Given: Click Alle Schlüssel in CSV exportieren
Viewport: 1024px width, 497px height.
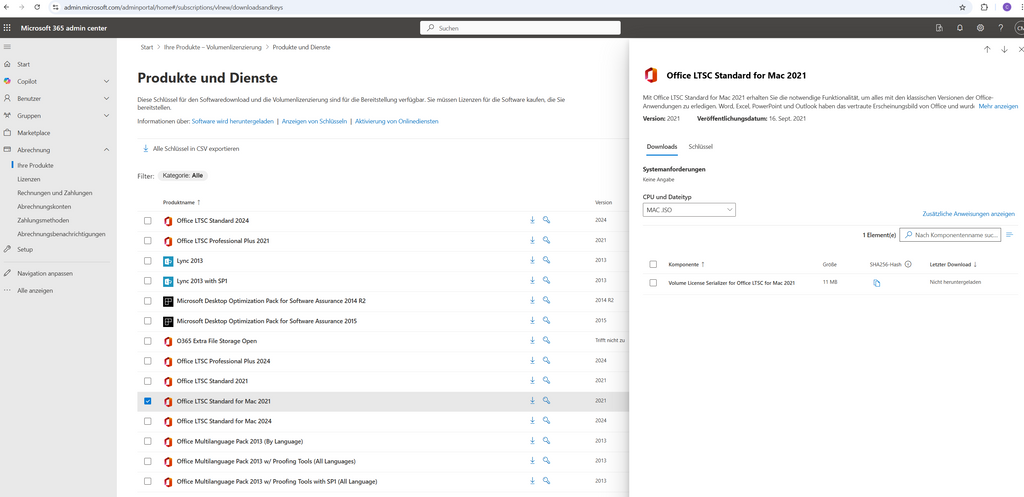Looking at the screenshot, I should click(x=191, y=149).
